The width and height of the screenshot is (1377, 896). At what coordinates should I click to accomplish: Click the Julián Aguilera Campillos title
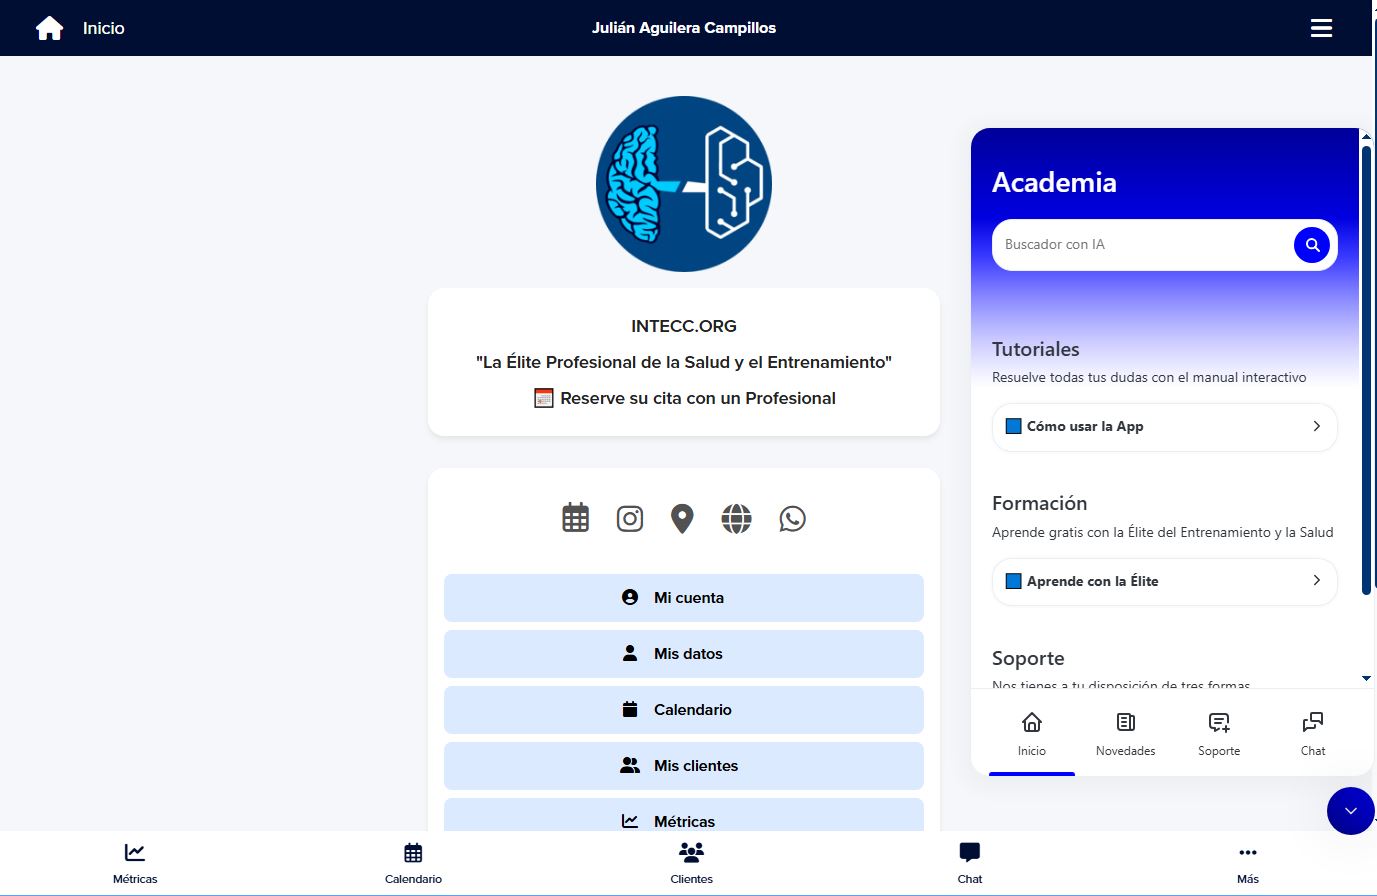coord(684,28)
